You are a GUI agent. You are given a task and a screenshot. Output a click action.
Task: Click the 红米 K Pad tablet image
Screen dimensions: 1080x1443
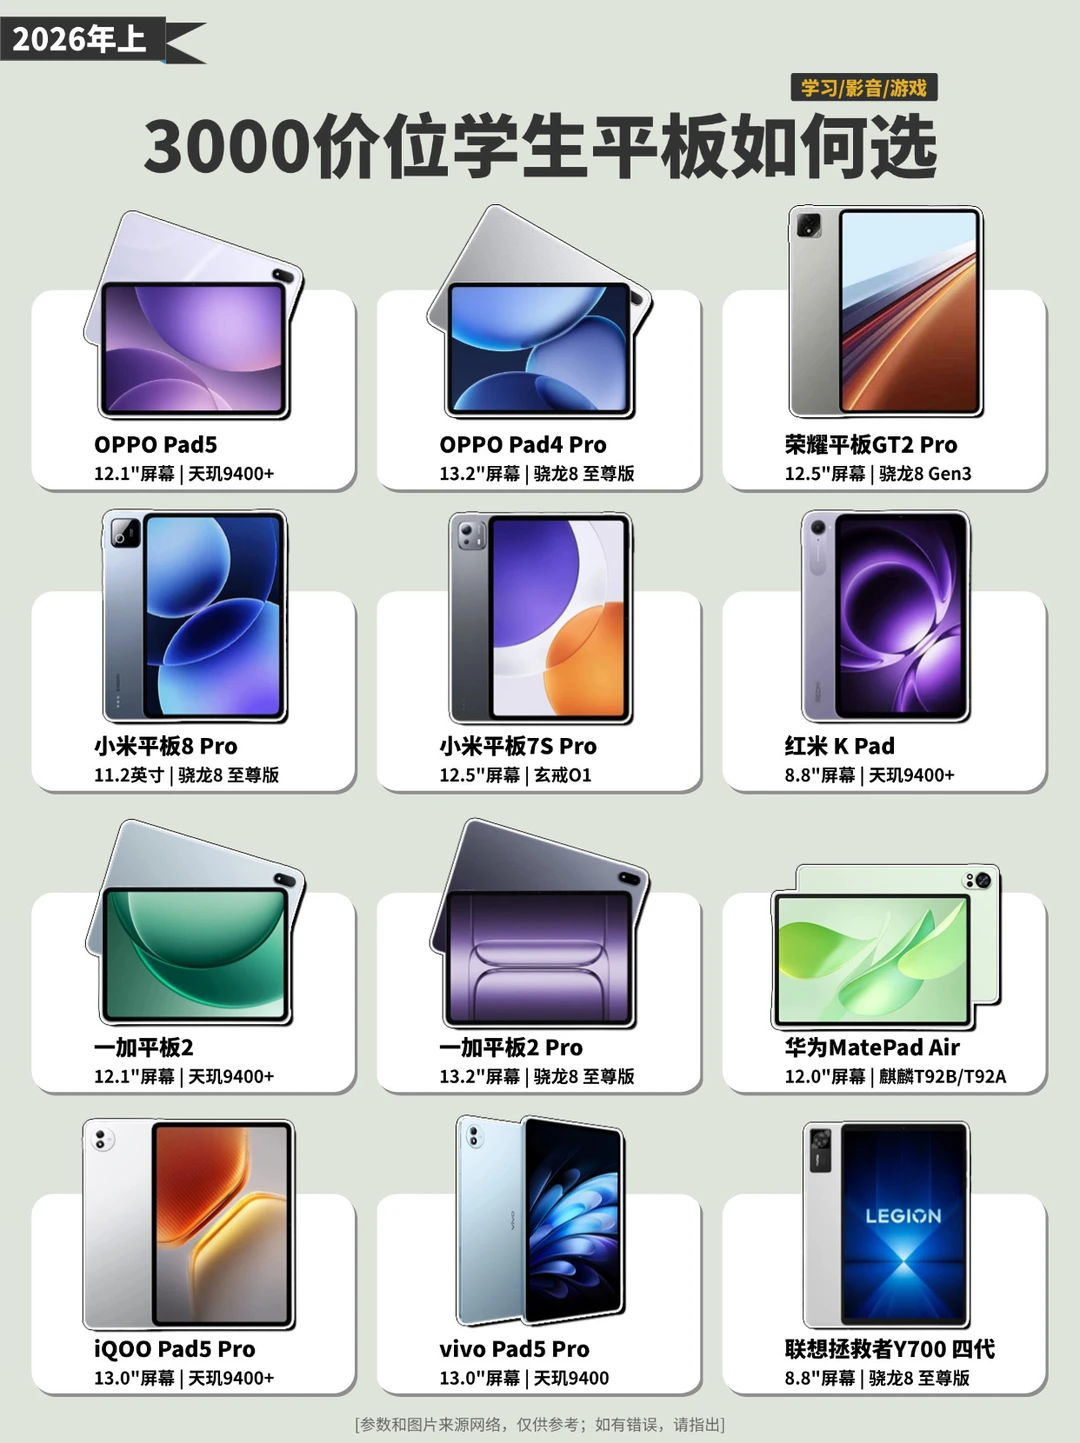[x=885, y=616]
